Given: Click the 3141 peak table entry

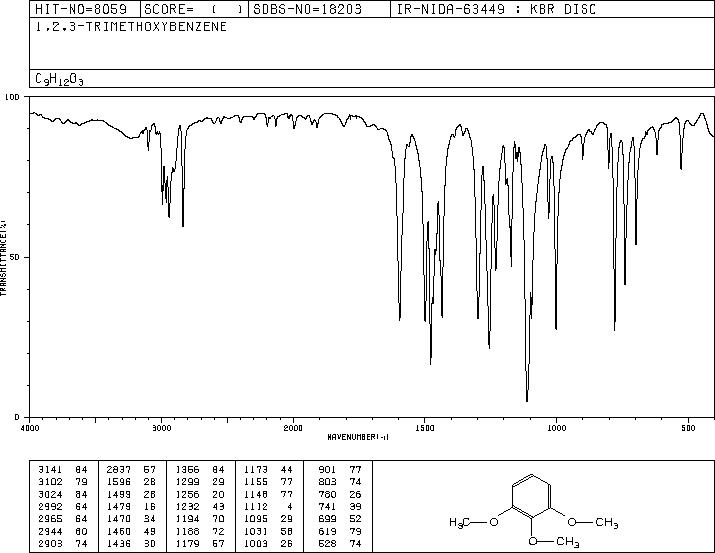Looking at the screenshot, I should (x=62, y=469).
